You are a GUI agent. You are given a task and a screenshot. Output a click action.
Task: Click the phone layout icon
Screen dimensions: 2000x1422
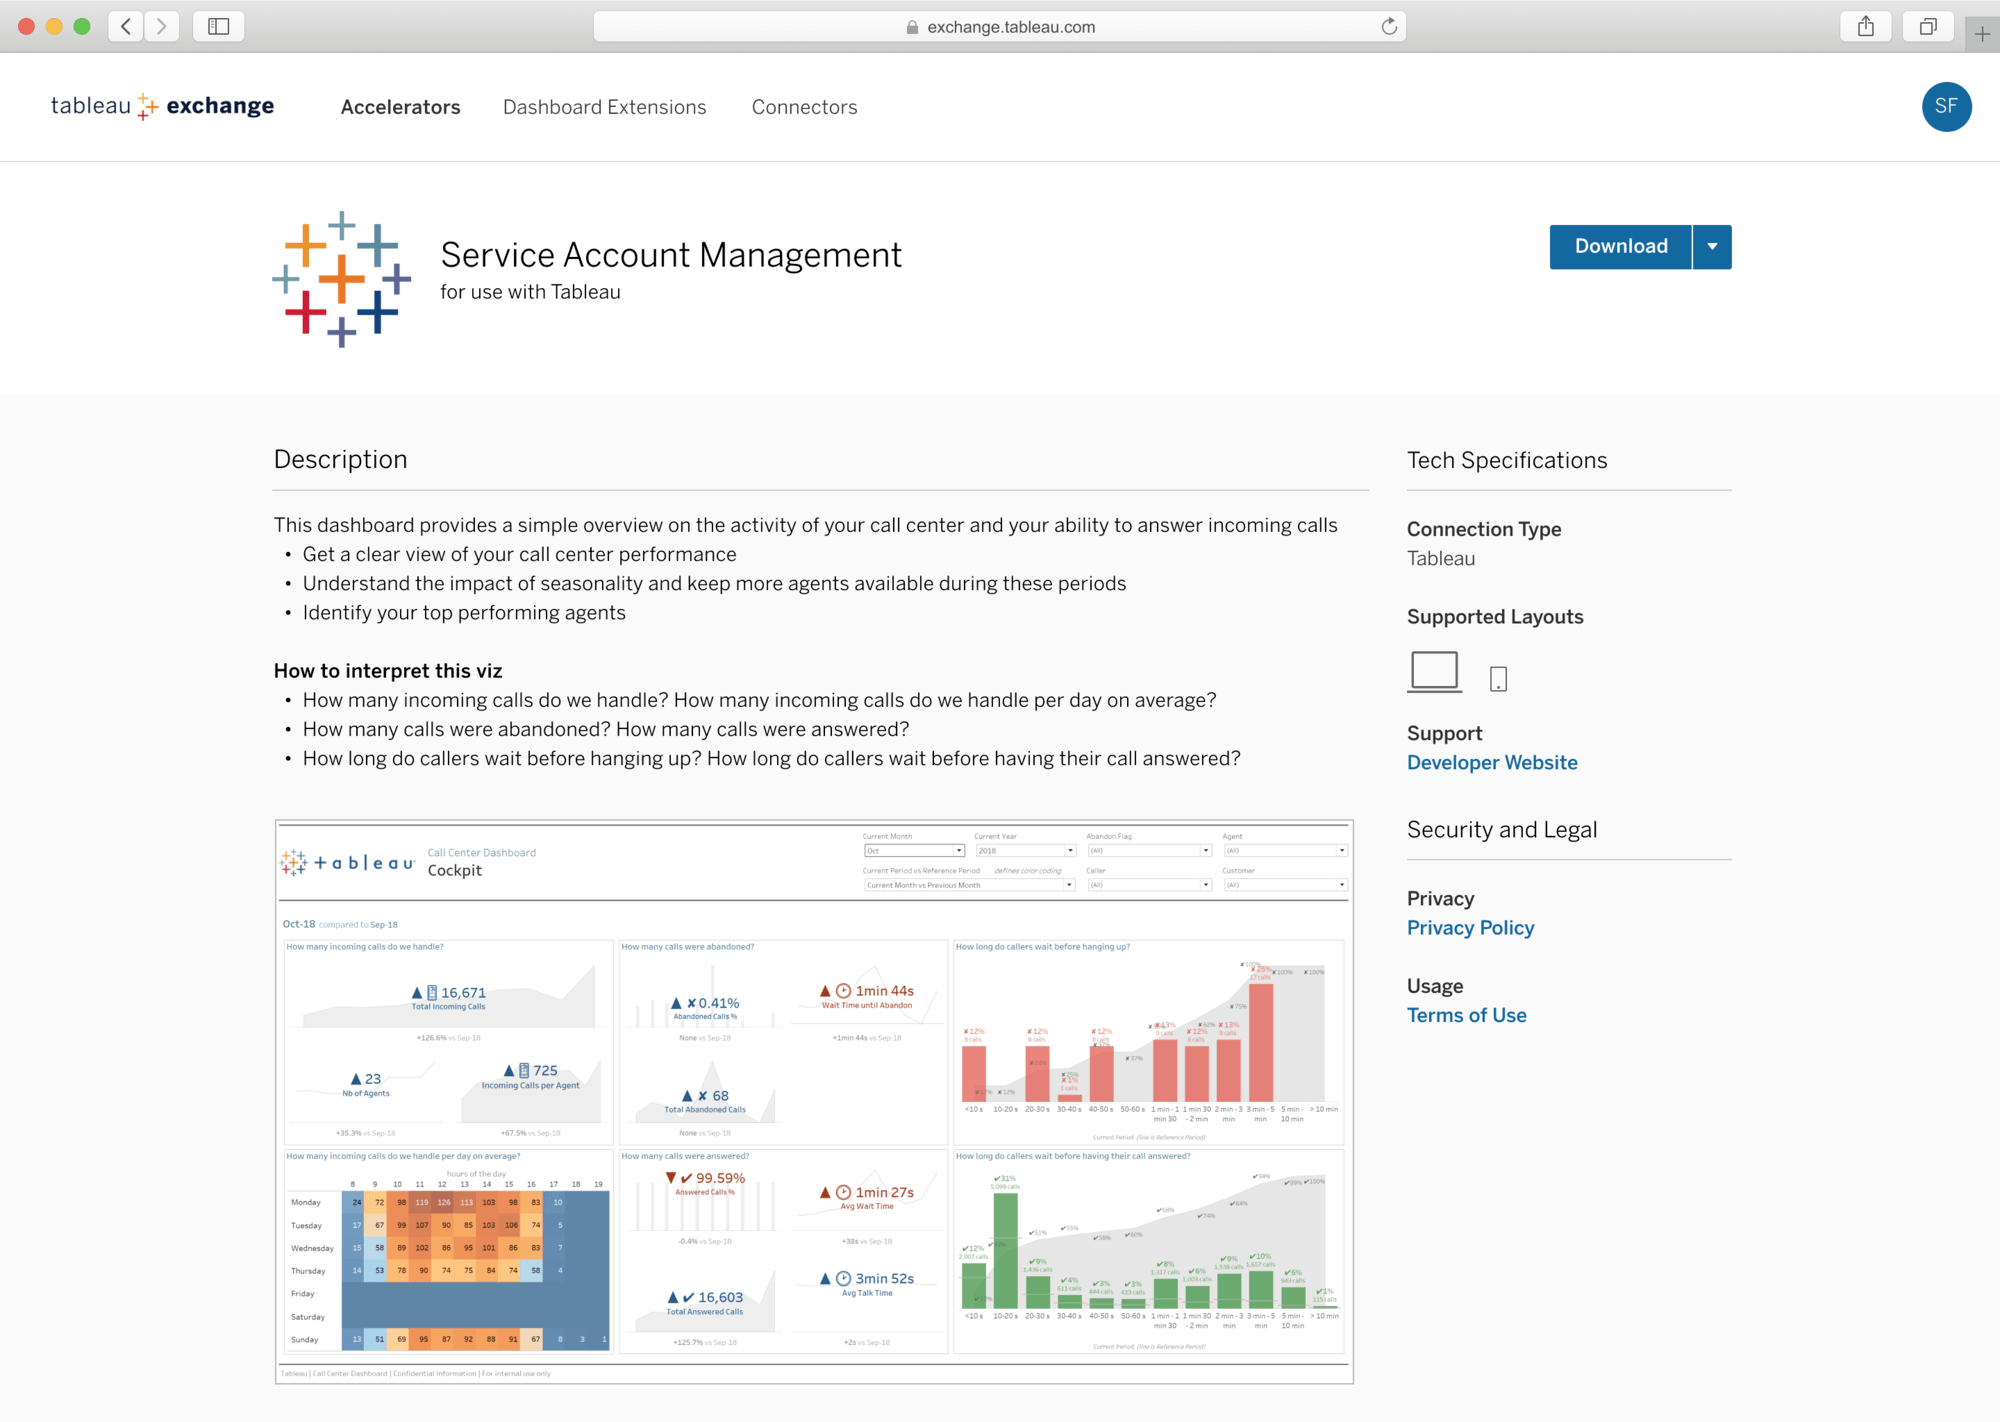tap(1497, 679)
